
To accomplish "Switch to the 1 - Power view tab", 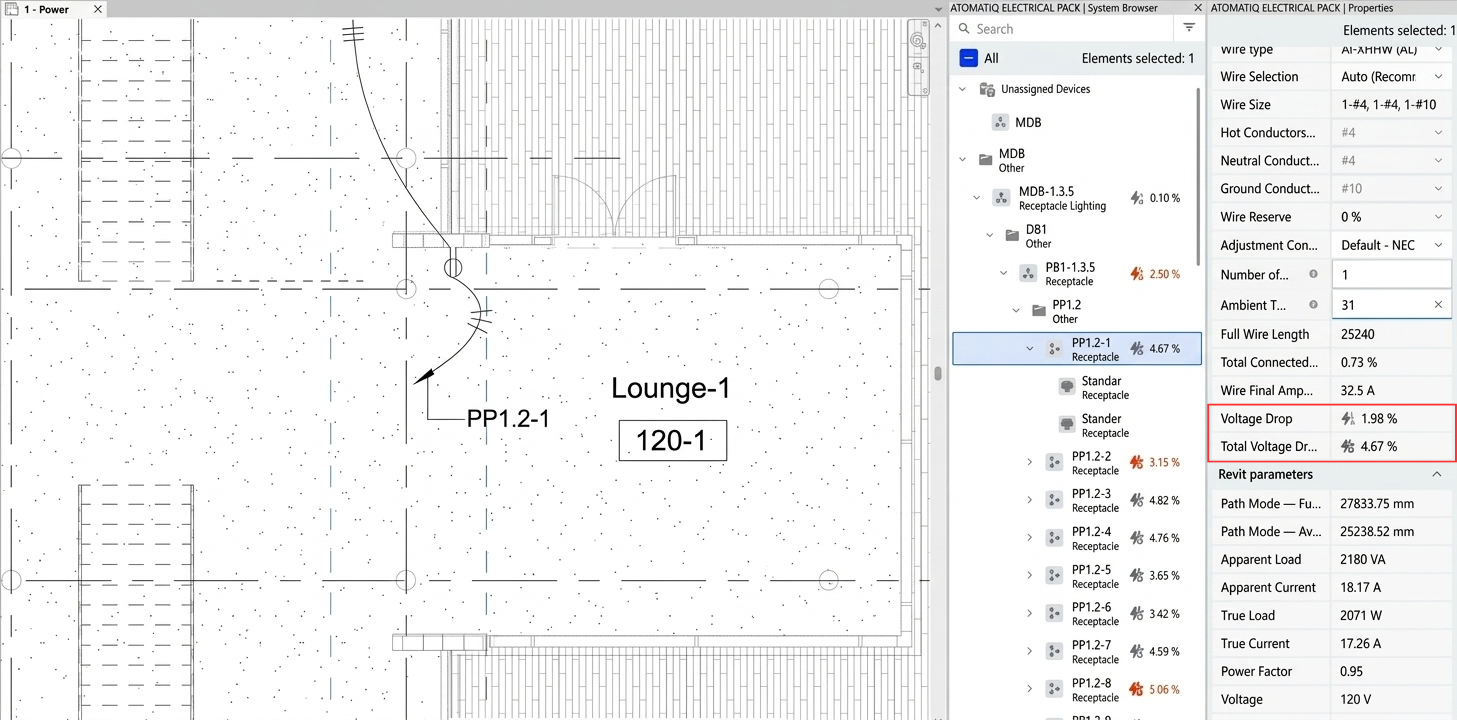I will pyautogui.click(x=39, y=9).
